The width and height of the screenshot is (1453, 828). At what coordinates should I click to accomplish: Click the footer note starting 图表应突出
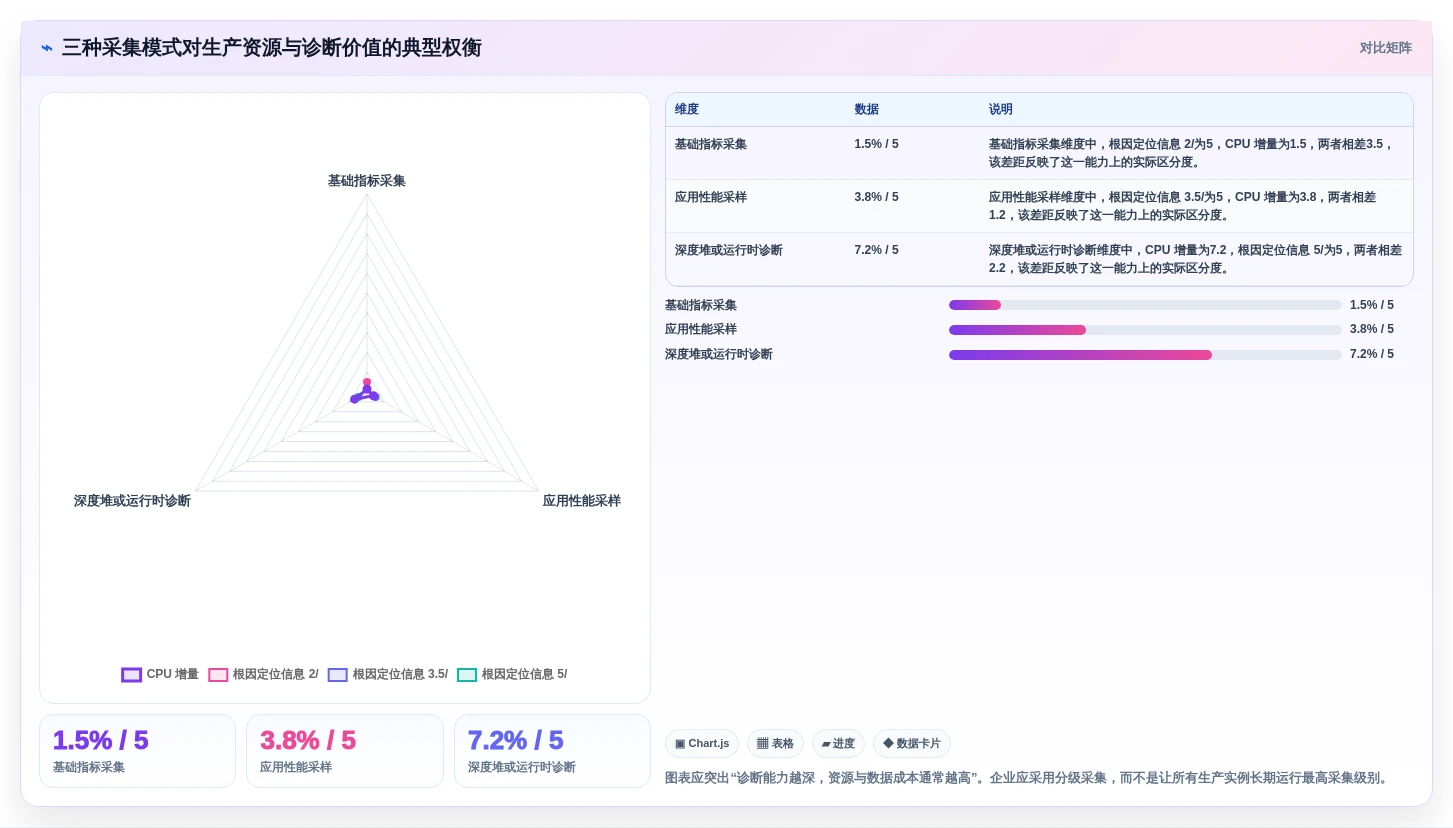point(1028,778)
